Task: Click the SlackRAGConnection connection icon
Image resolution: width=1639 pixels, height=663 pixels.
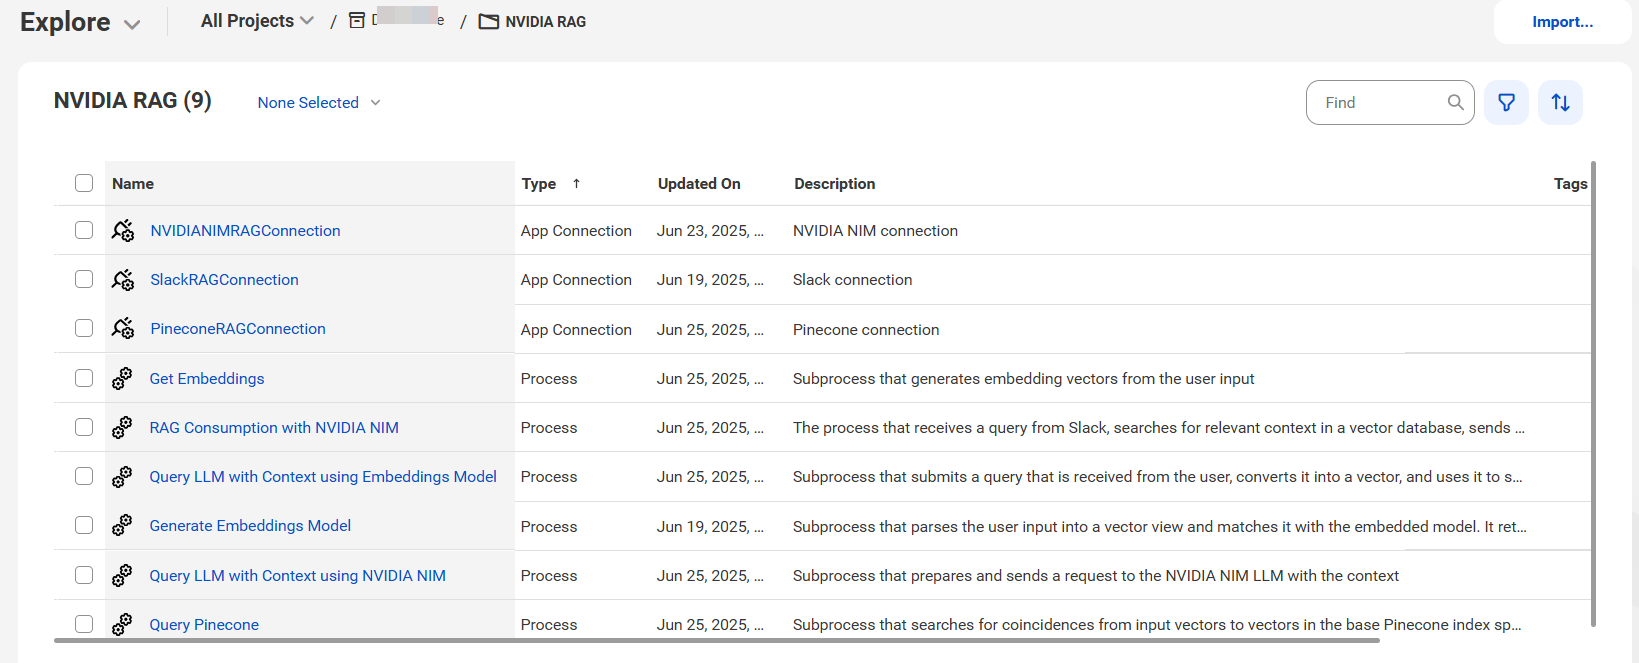Action: [x=123, y=280]
